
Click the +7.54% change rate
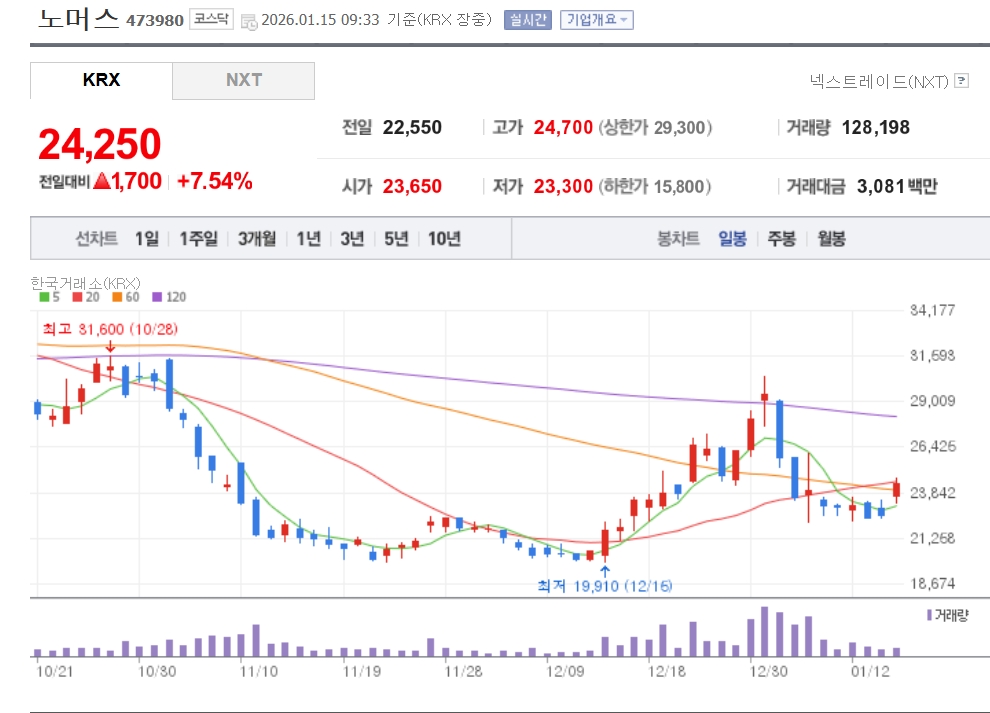pyautogui.click(x=215, y=181)
